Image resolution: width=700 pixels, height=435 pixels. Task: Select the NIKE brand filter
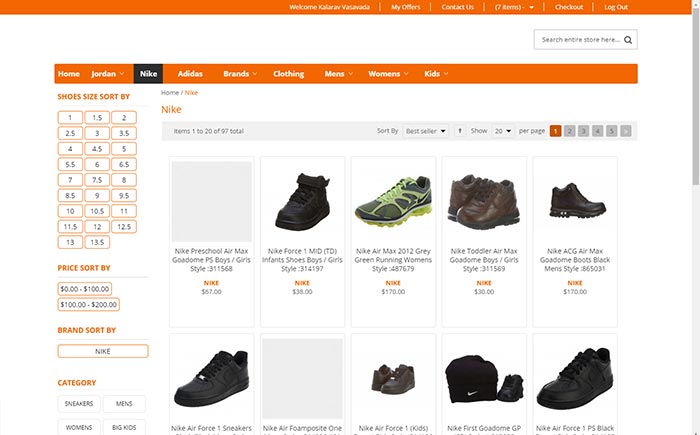[103, 351]
